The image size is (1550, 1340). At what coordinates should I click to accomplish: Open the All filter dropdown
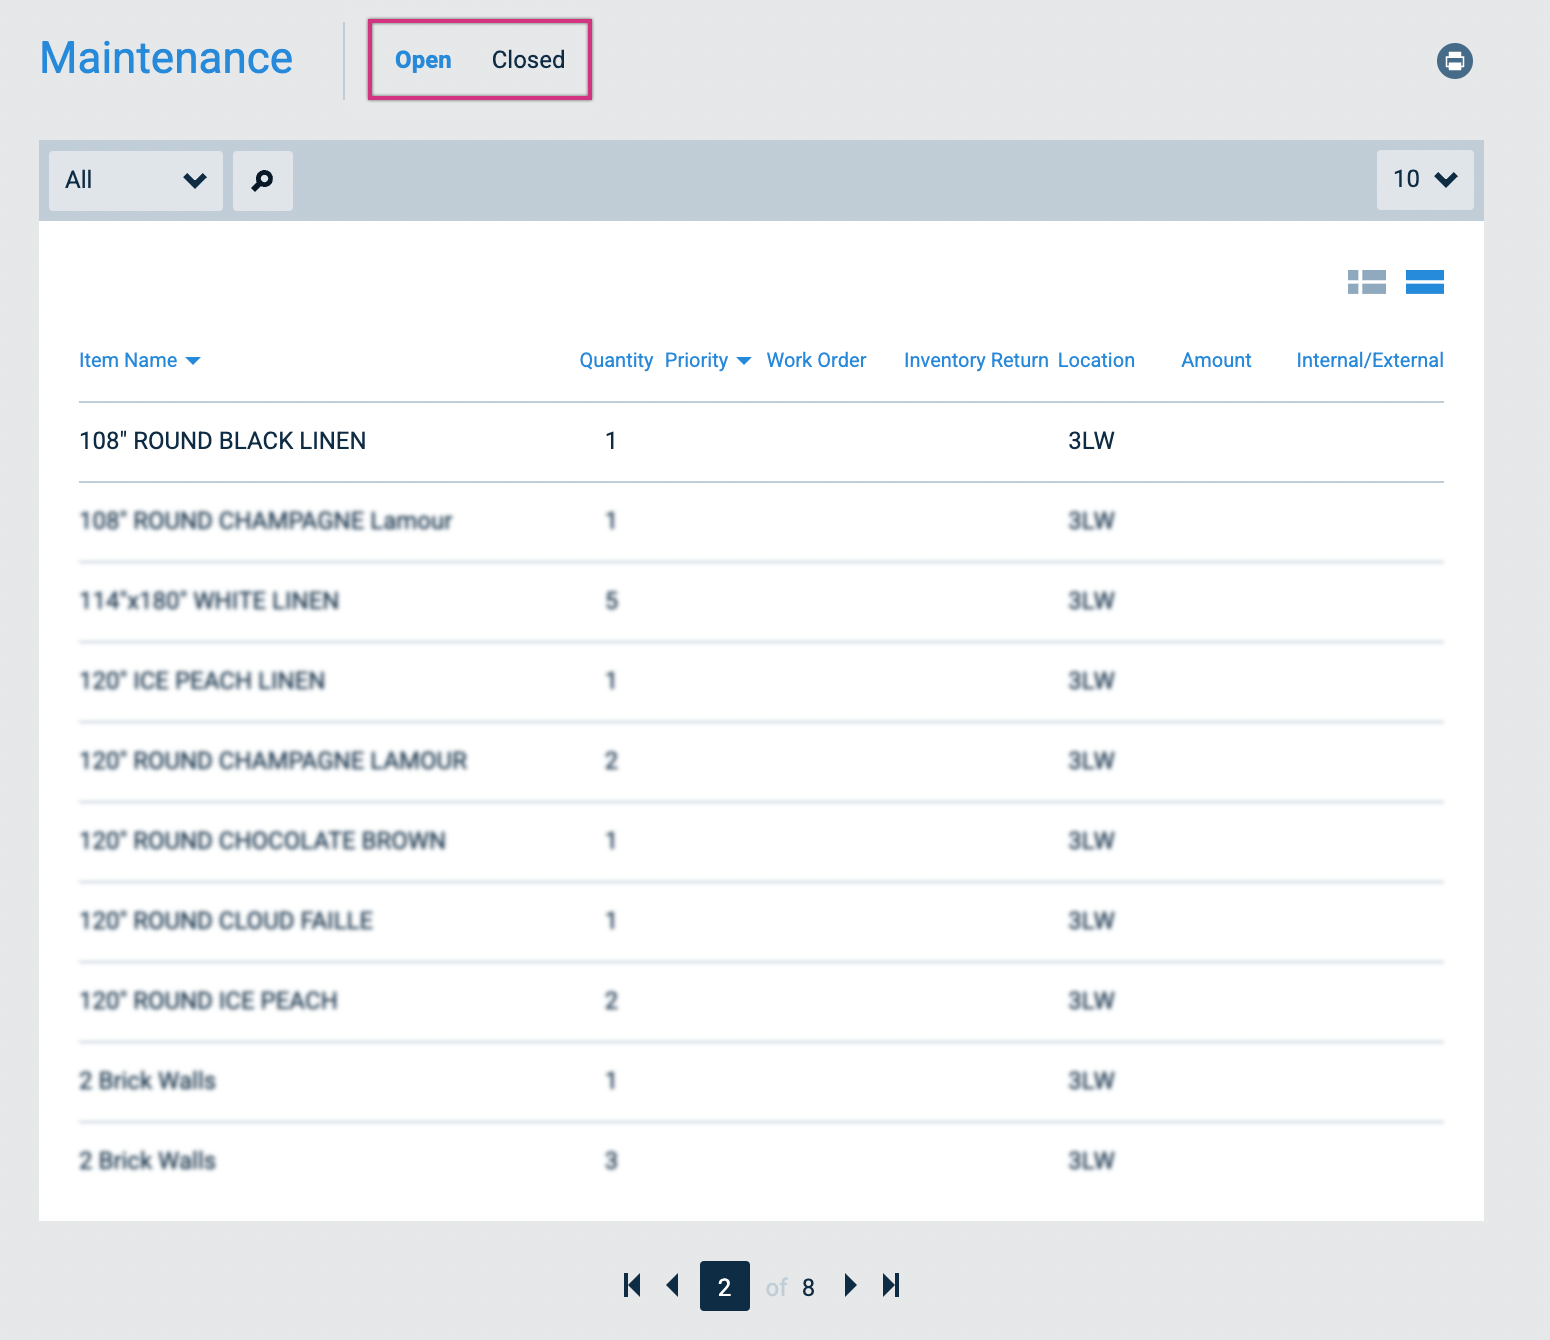tap(135, 180)
